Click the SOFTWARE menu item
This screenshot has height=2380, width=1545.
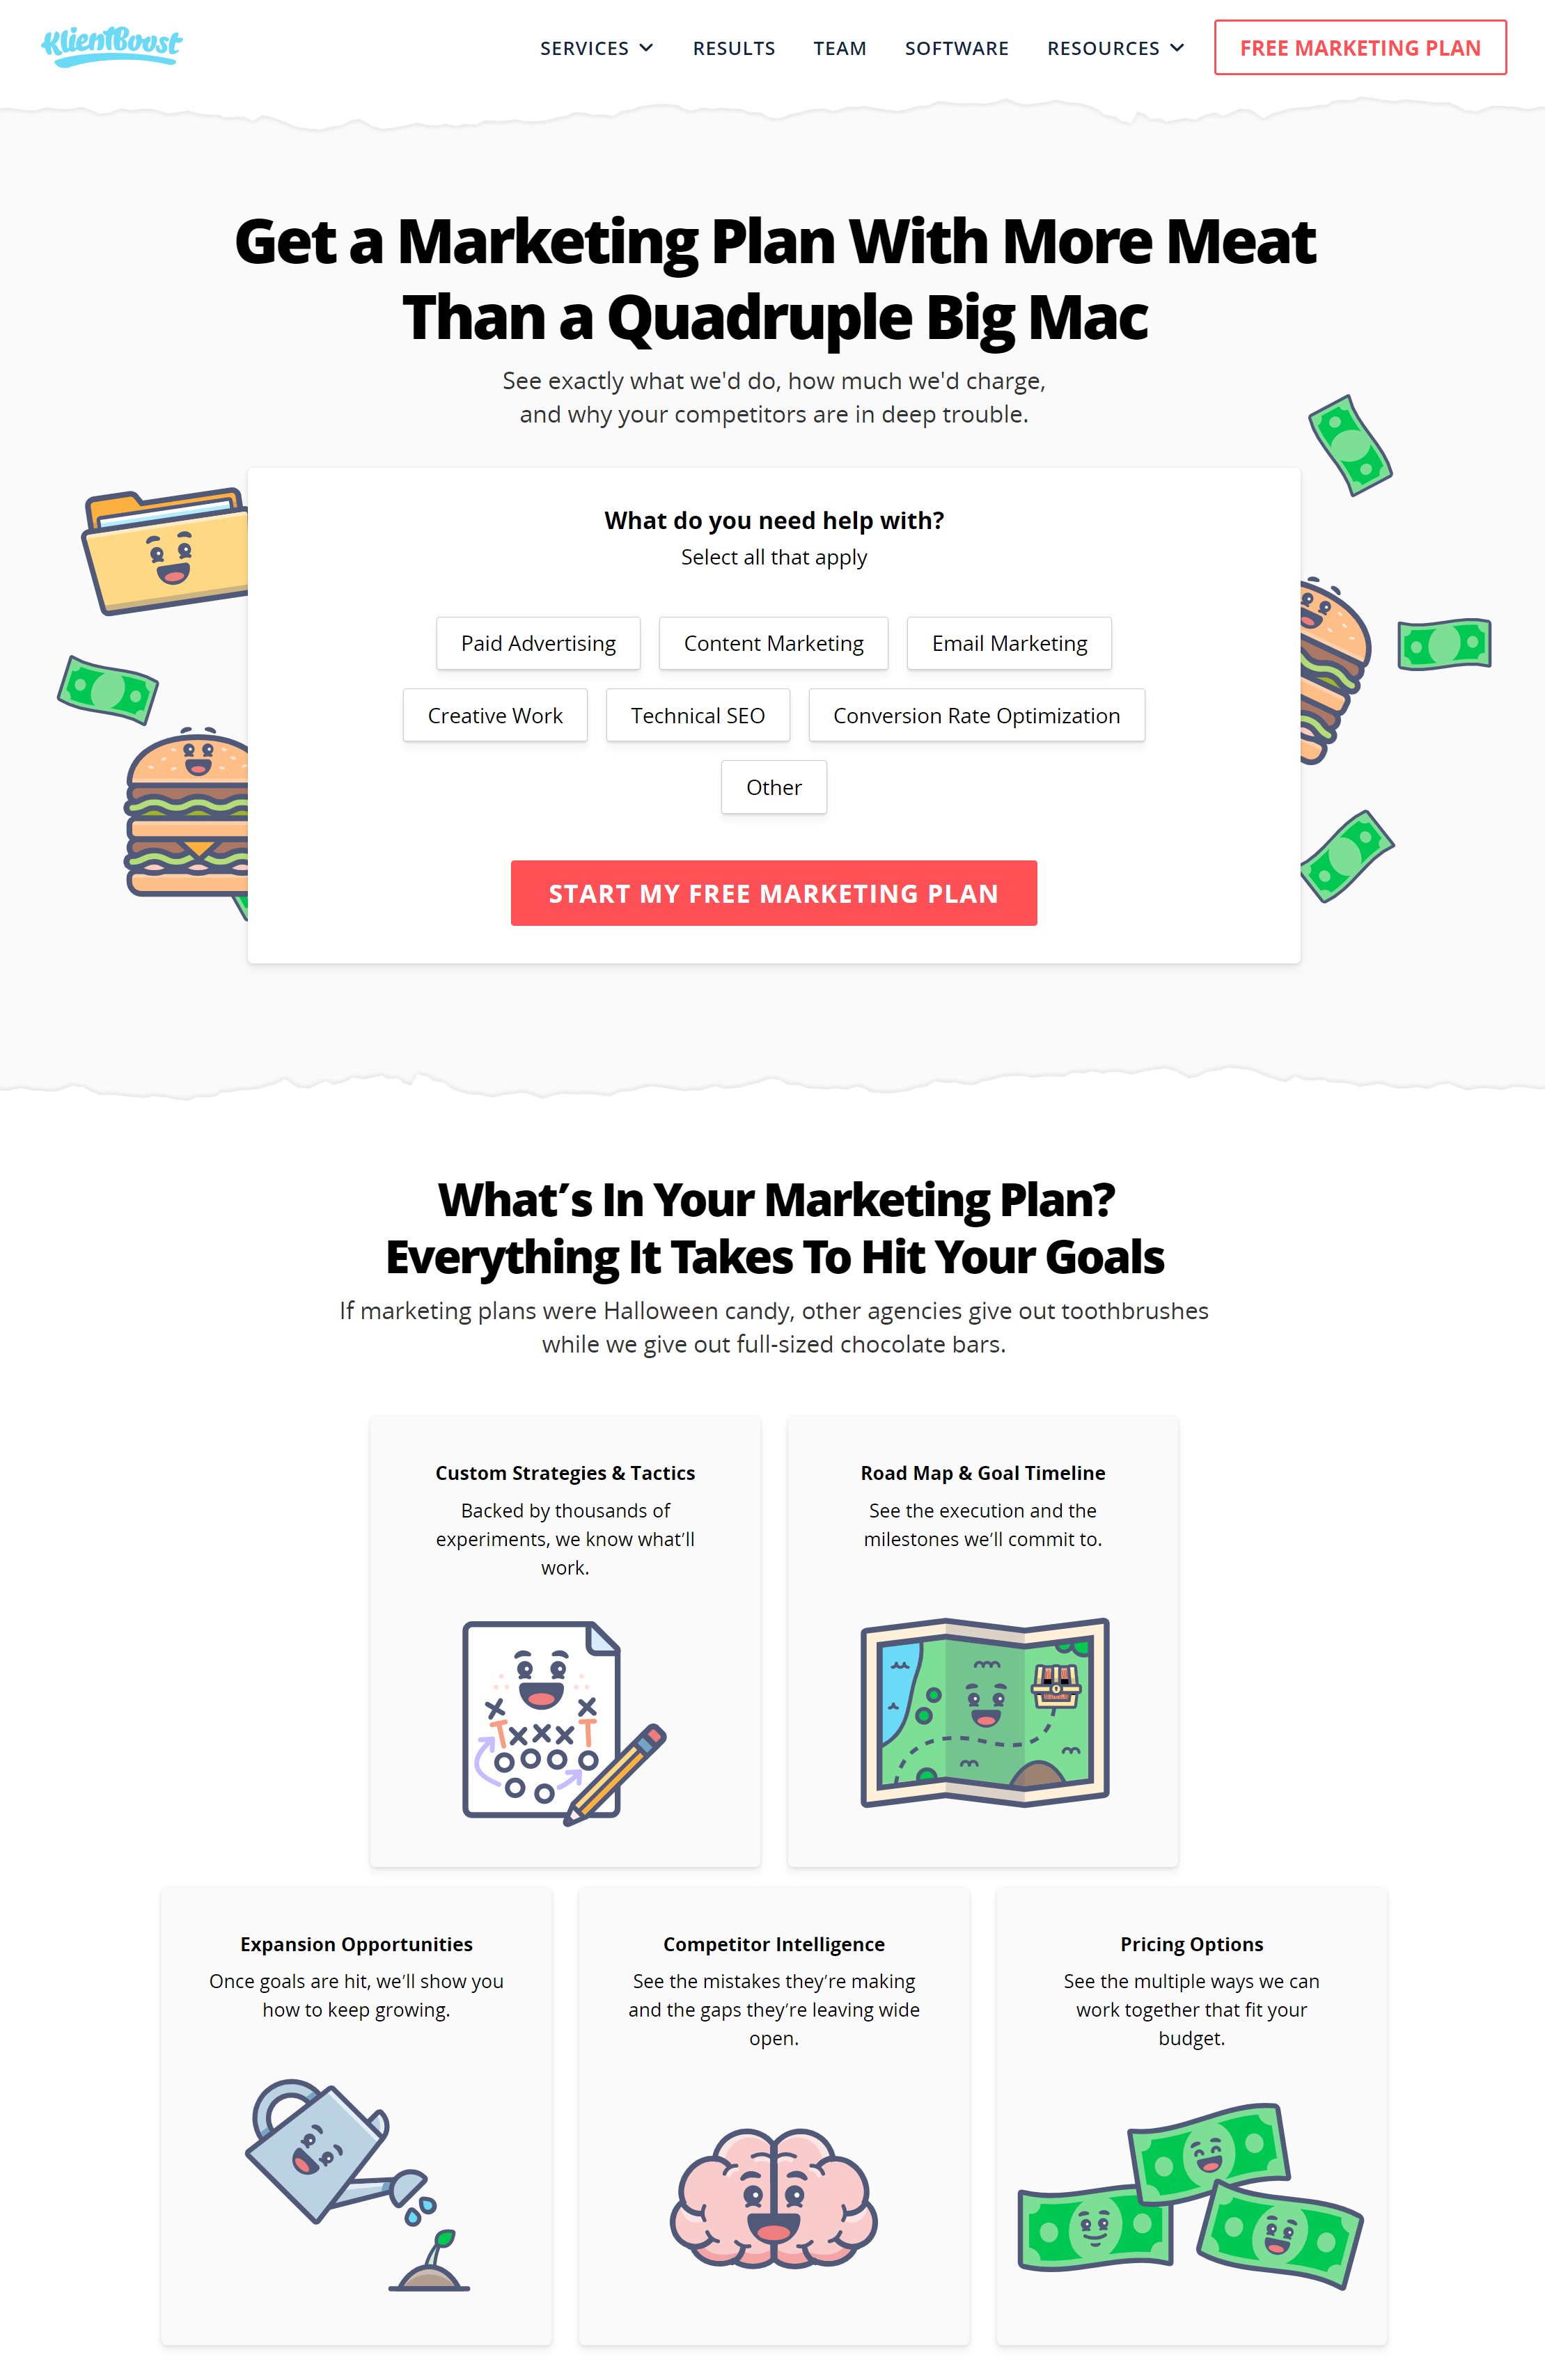click(957, 47)
